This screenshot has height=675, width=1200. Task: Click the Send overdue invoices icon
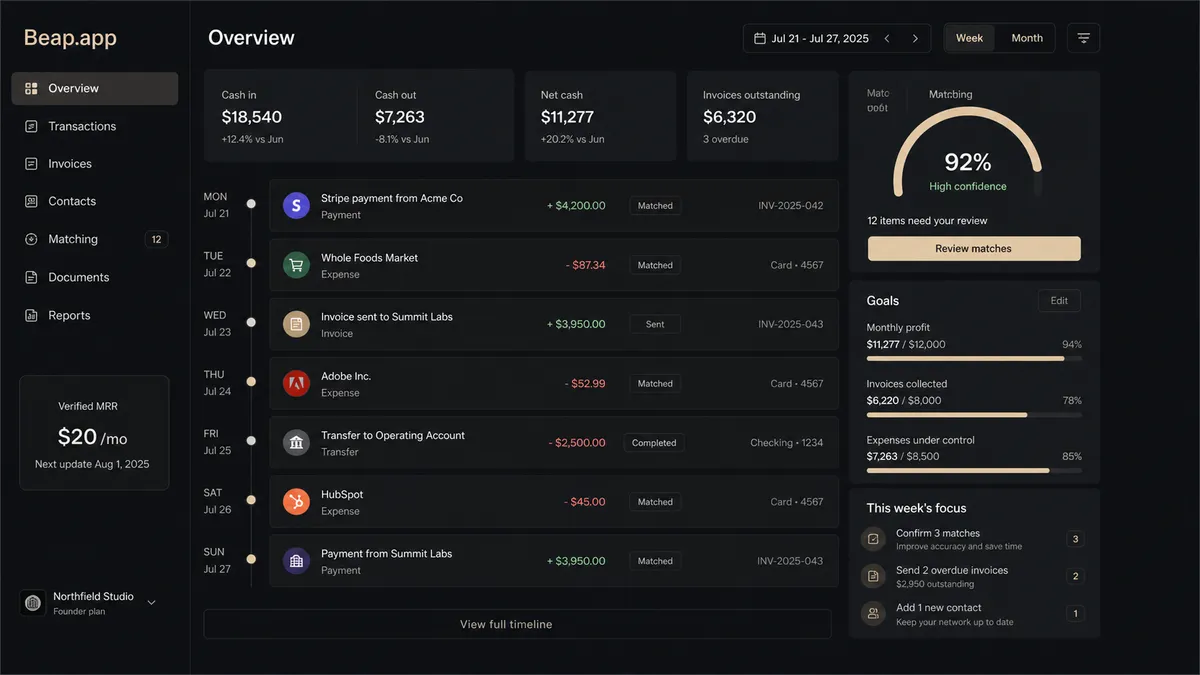click(x=873, y=576)
